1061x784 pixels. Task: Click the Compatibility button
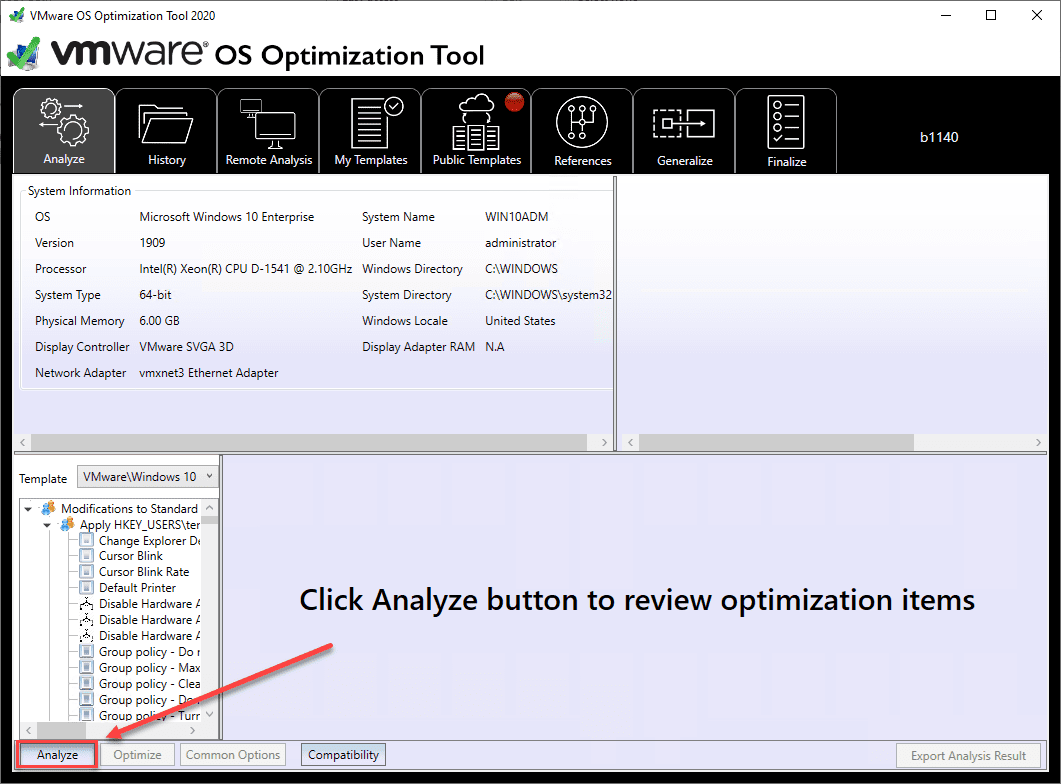tap(343, 754)
